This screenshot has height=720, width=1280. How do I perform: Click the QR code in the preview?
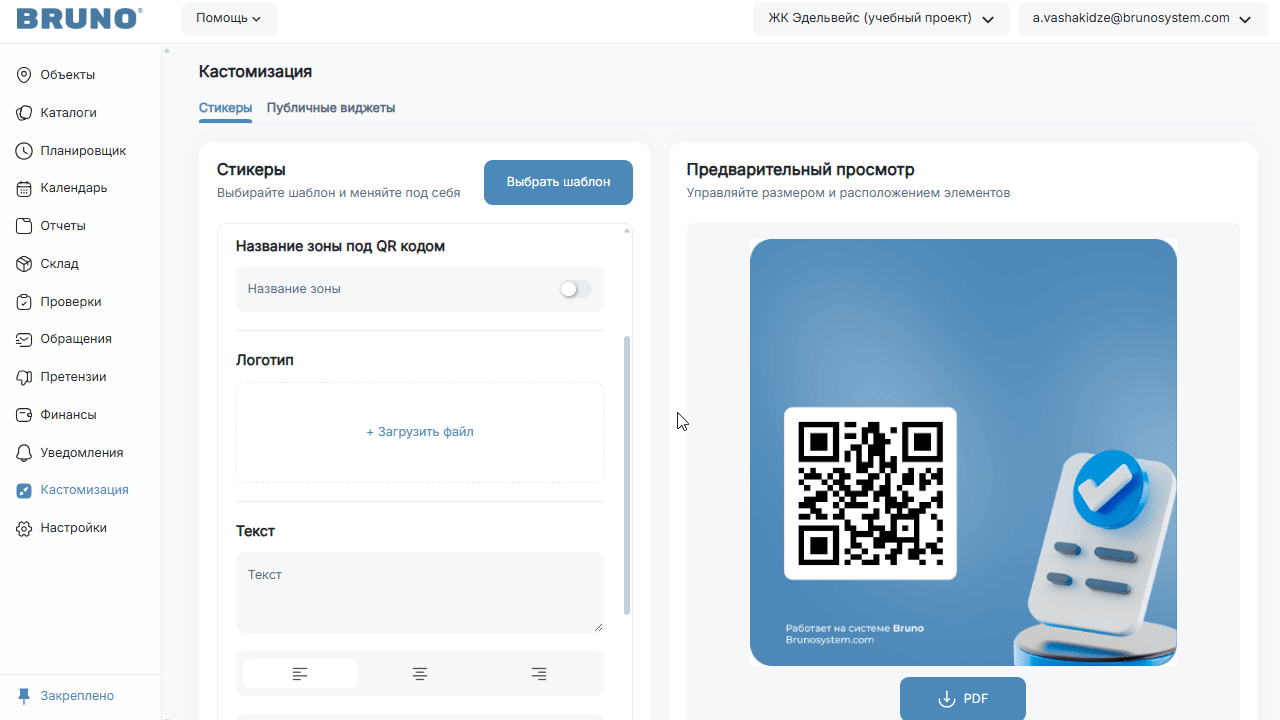(x=870, y=493)
